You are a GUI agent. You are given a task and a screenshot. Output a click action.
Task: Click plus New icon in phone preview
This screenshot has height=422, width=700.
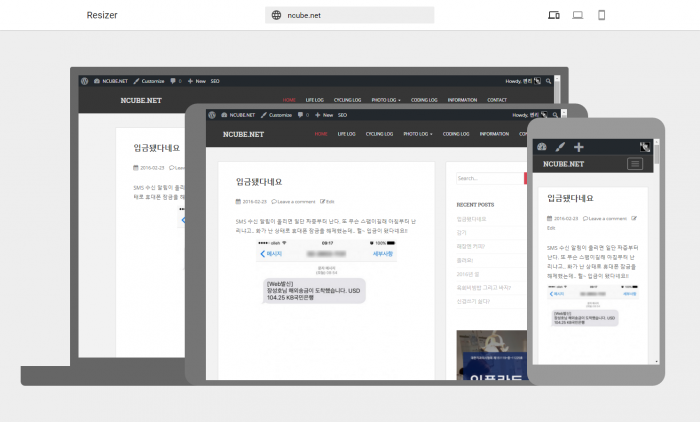579,147
